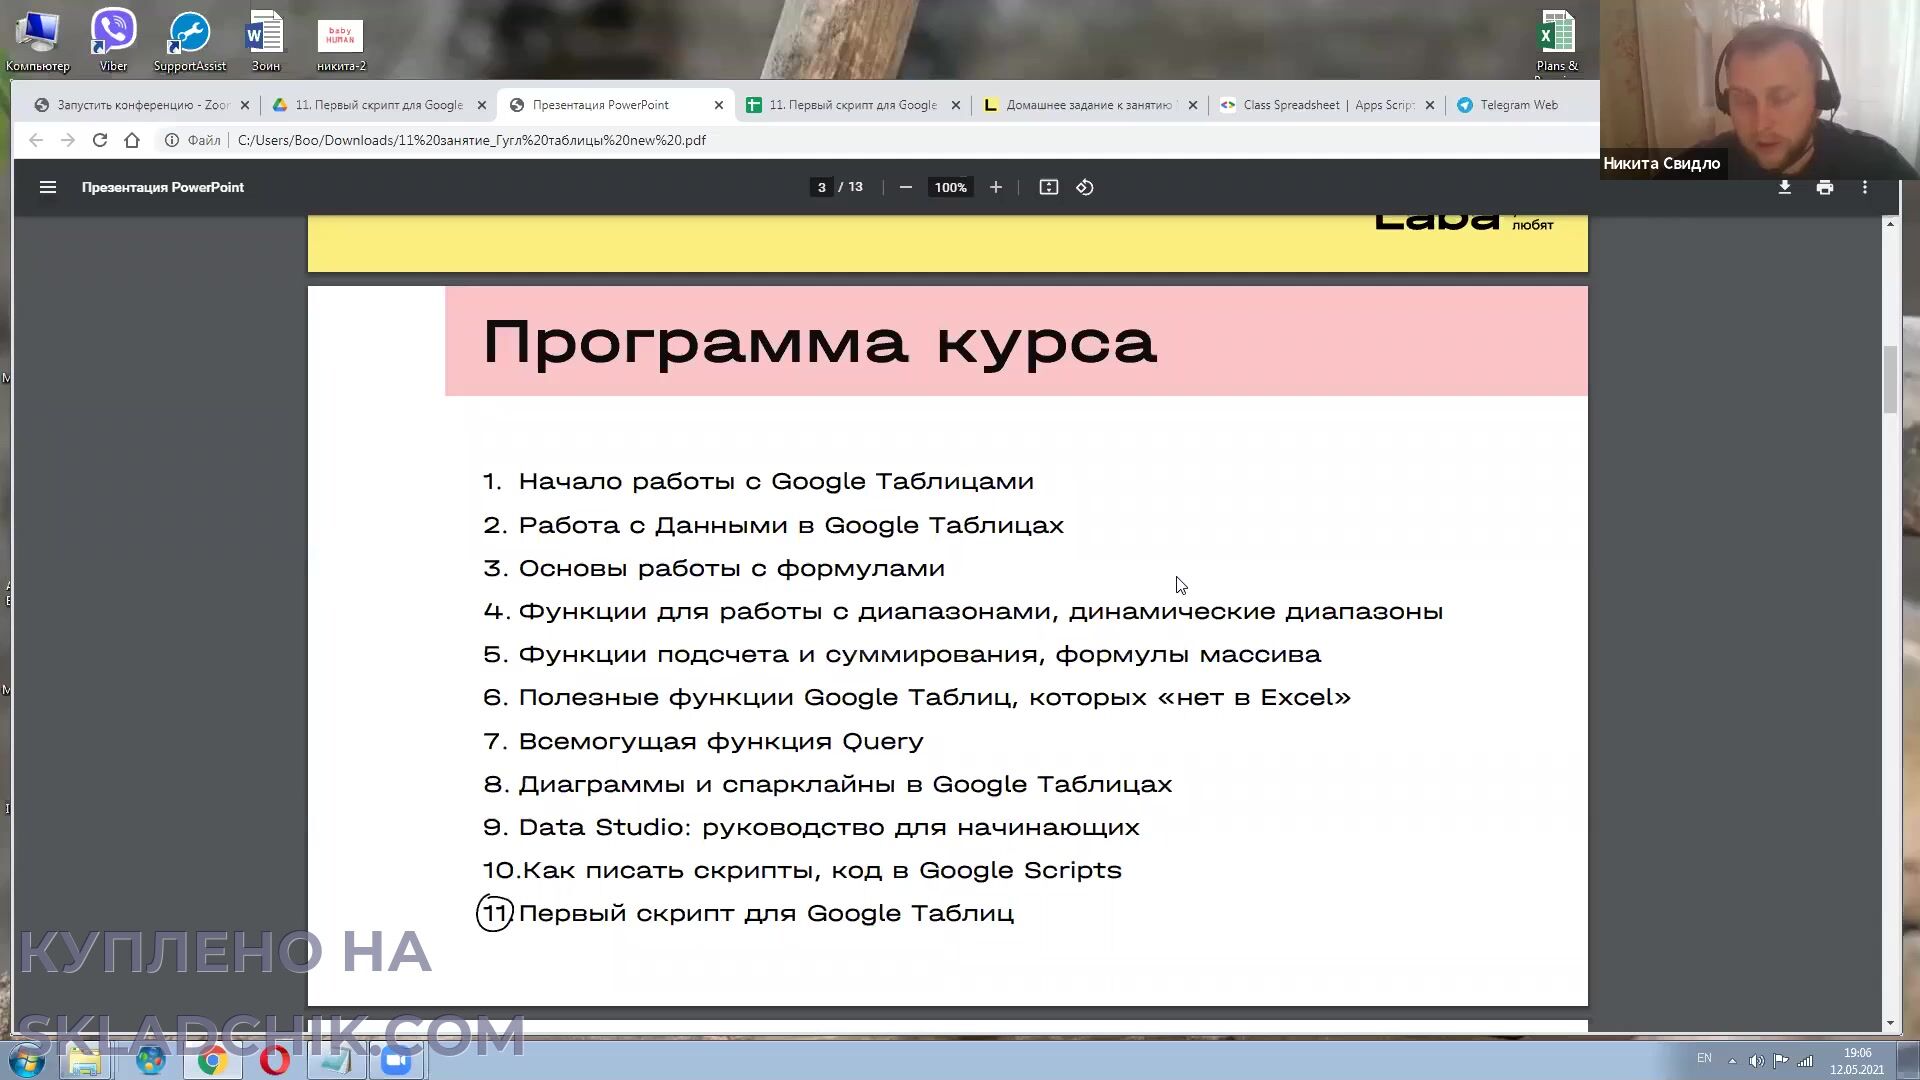
Task: Open the Windows Start menu
Action: point(27,1061)
